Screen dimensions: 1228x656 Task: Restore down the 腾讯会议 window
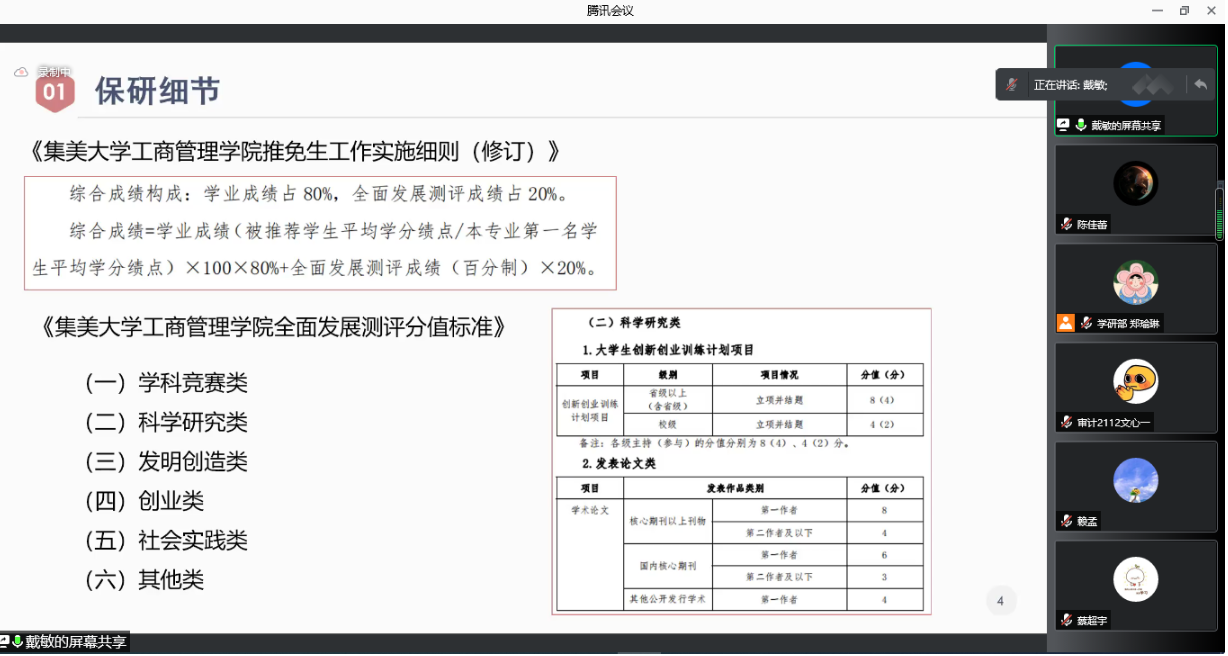pyautogui.click(x=1184, y=11)
